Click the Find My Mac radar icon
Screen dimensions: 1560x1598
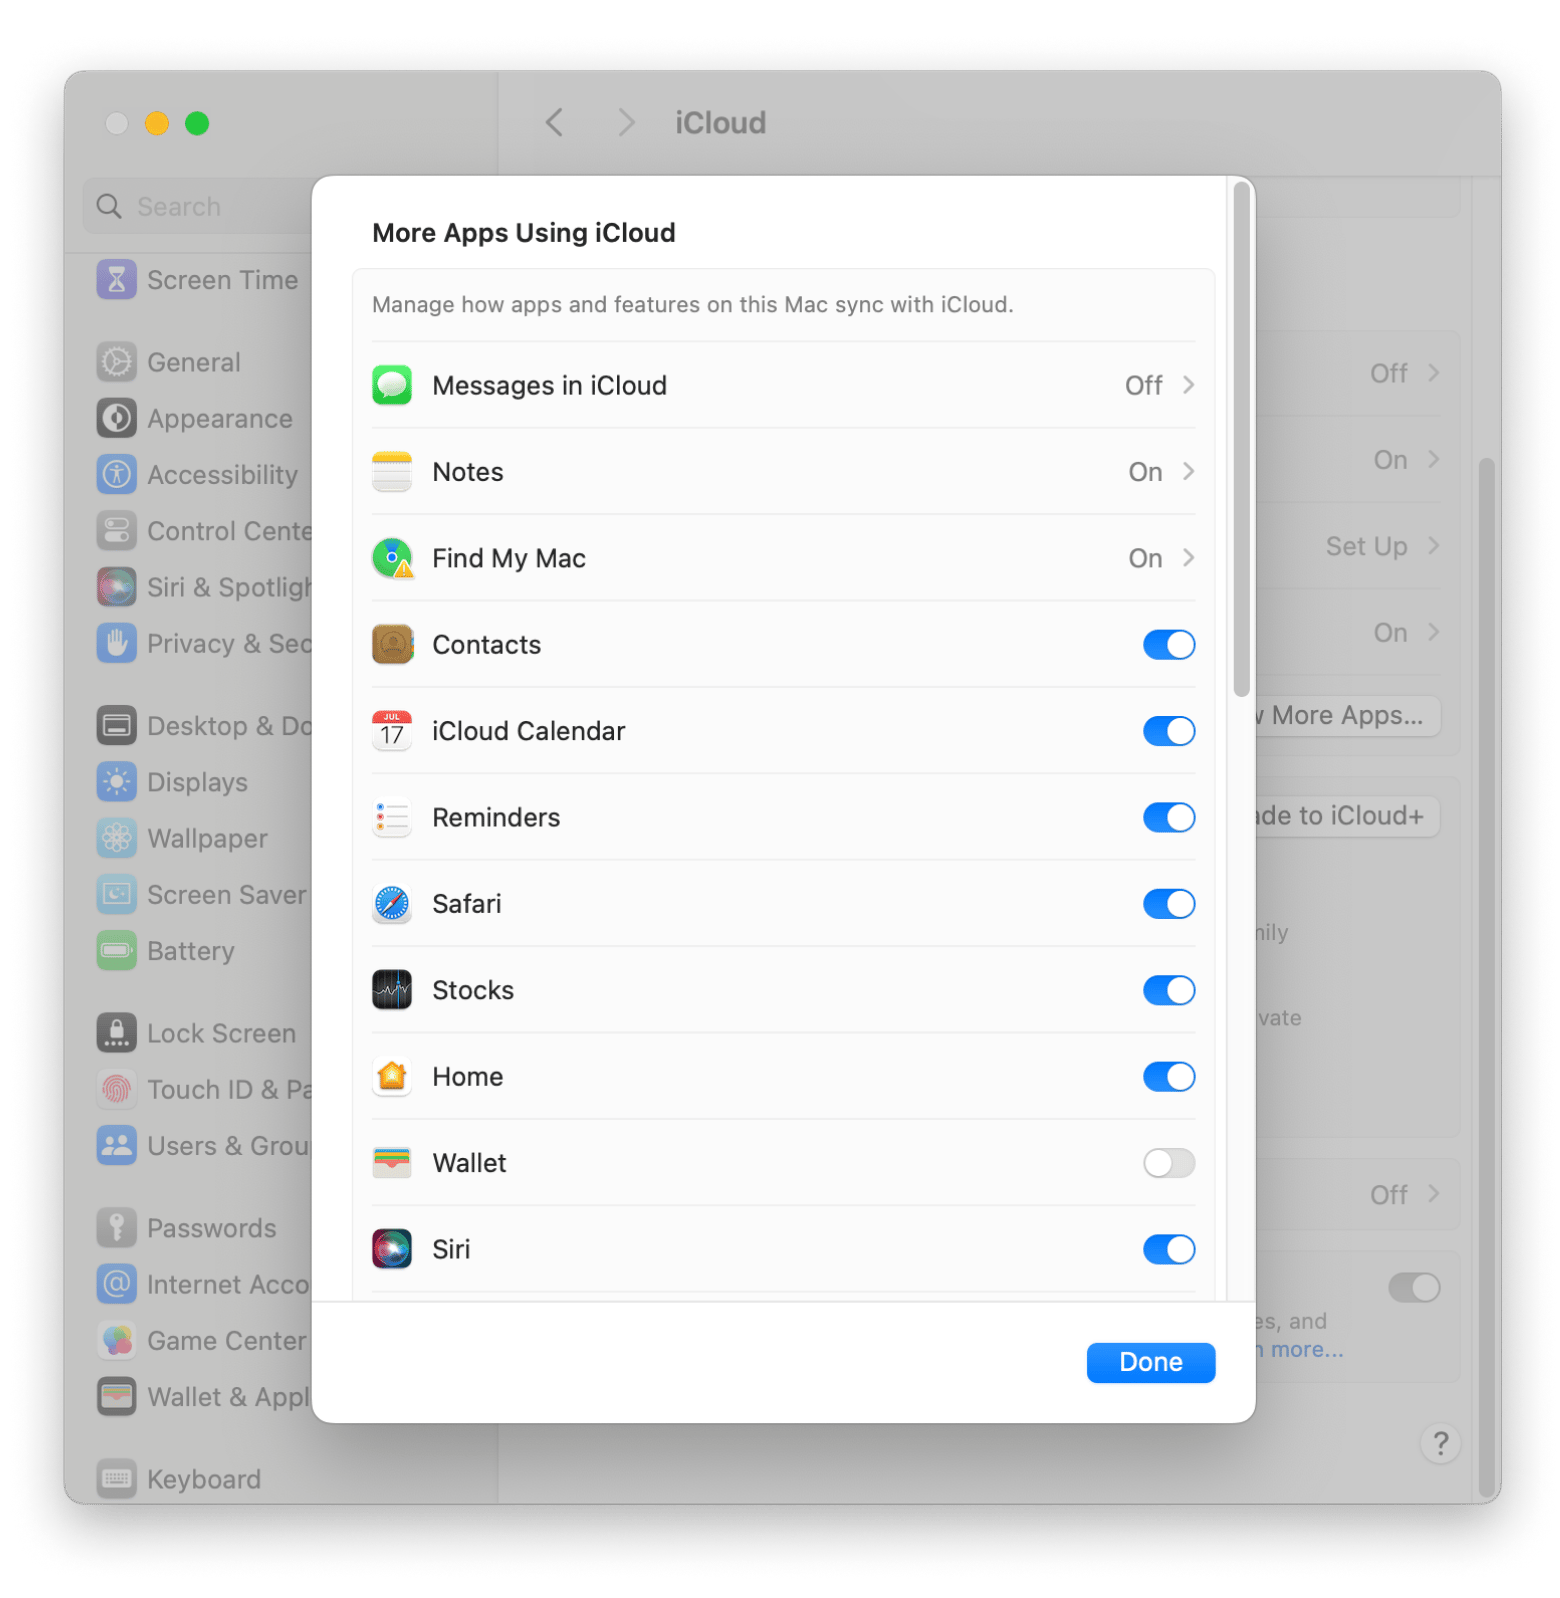point(391,558)
